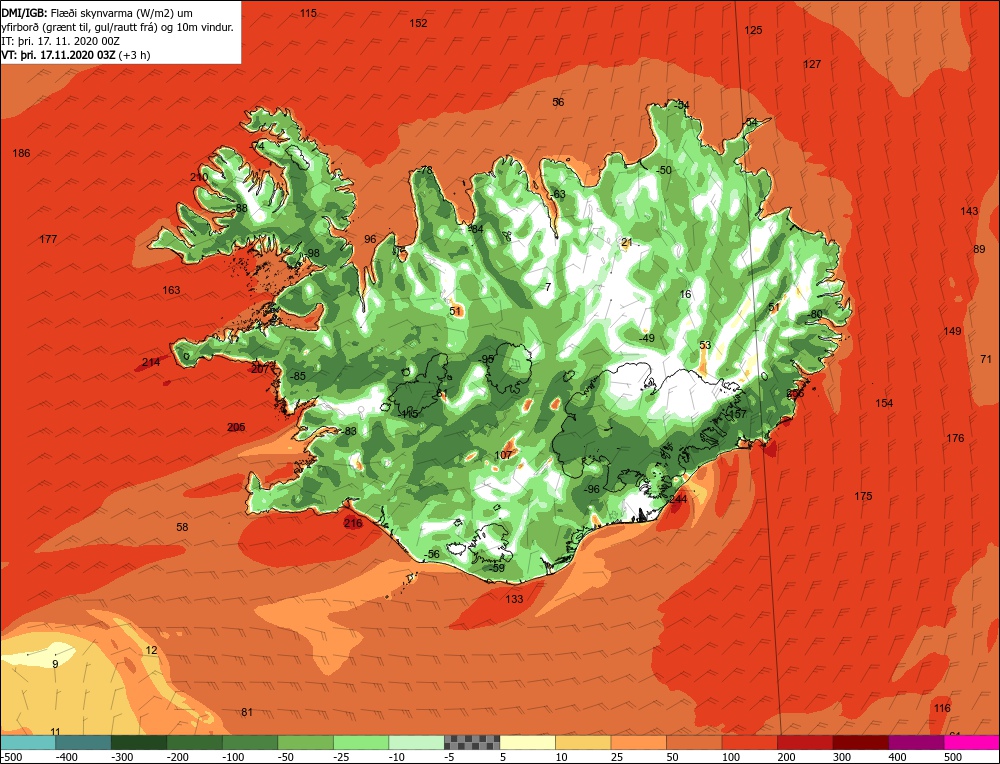Click the 'DMI/IGB: Flæði skynvarma (W/m2) um' title line

[97, 13]
